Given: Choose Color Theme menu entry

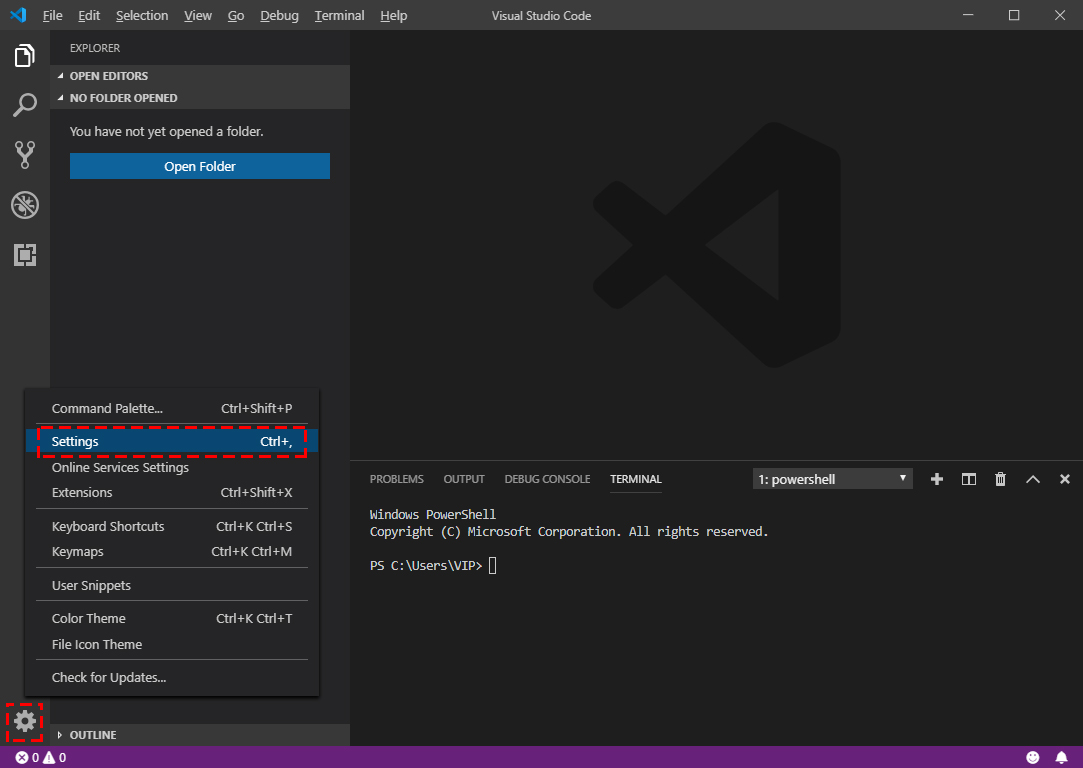Looking at the screenshot, I should pos(172,618).
